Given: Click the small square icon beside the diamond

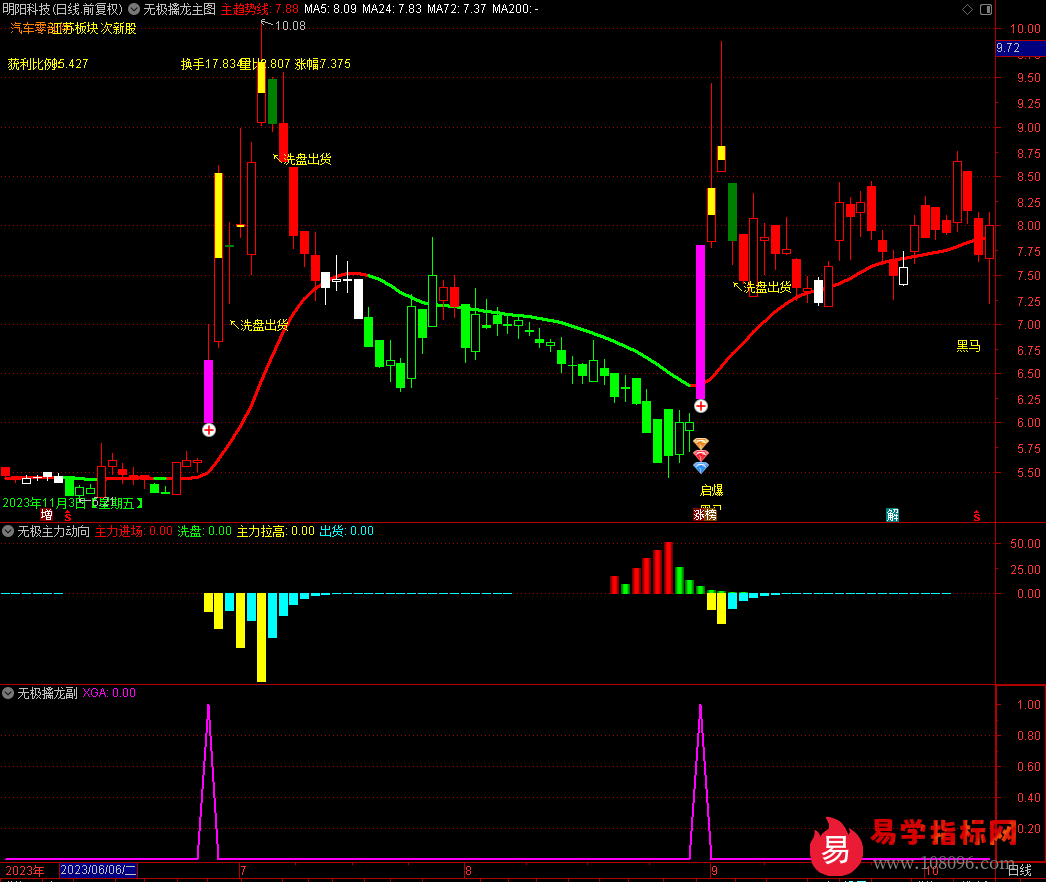Looking at the screenshot, I should tap(985, 9).
